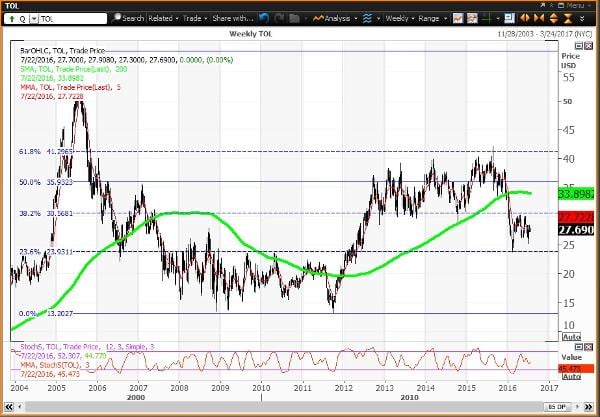600x417 pixels.
Task: Click the TOL symbol input field
Action: click(70, 18)
